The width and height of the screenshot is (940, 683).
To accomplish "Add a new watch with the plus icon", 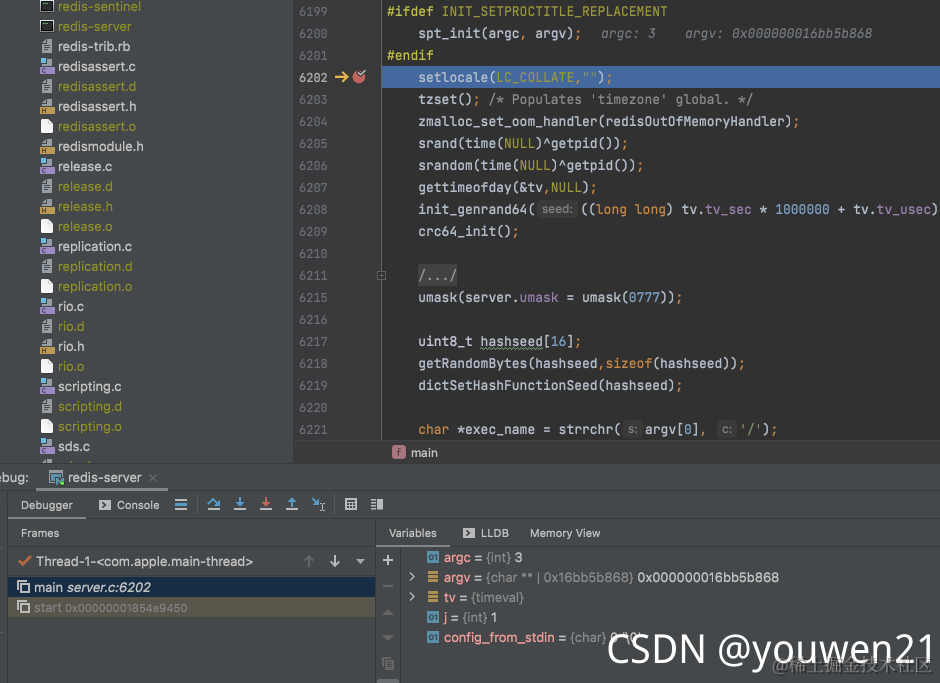I will click(x=388, y=560).
